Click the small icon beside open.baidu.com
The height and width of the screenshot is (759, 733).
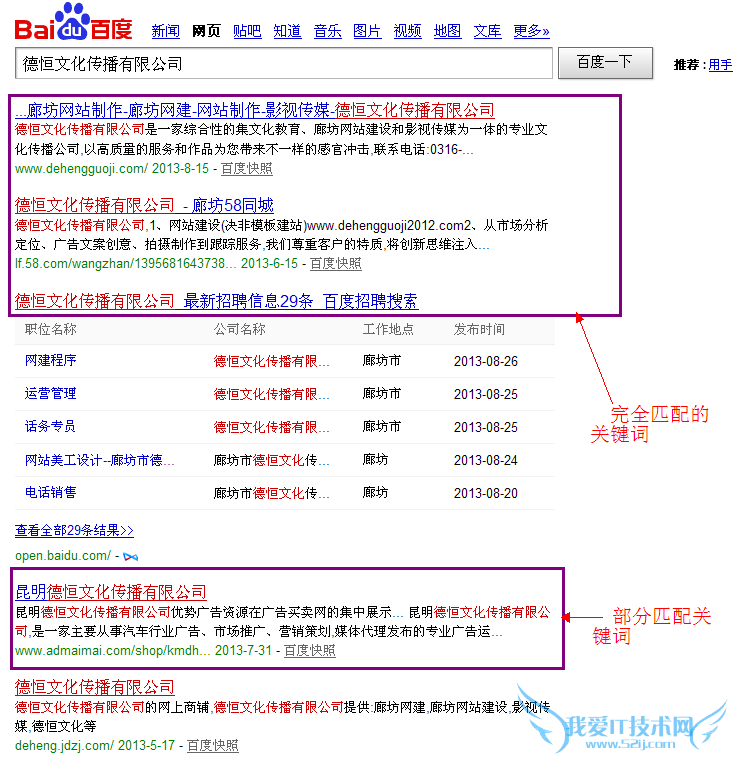(x=130, y=557)
